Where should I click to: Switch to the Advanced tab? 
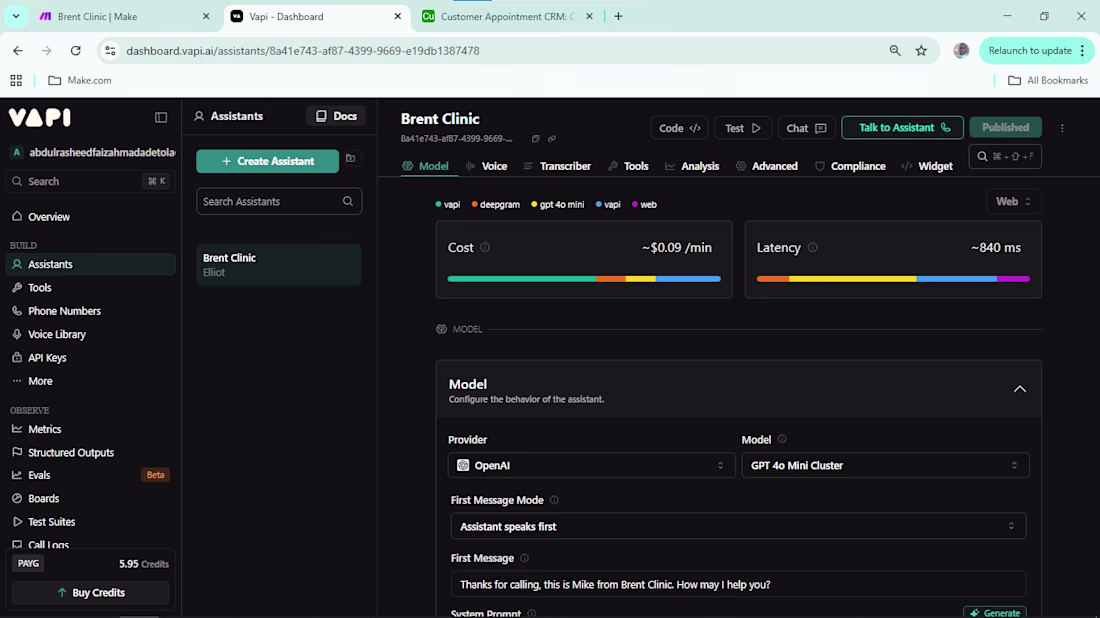coord(767,166)
